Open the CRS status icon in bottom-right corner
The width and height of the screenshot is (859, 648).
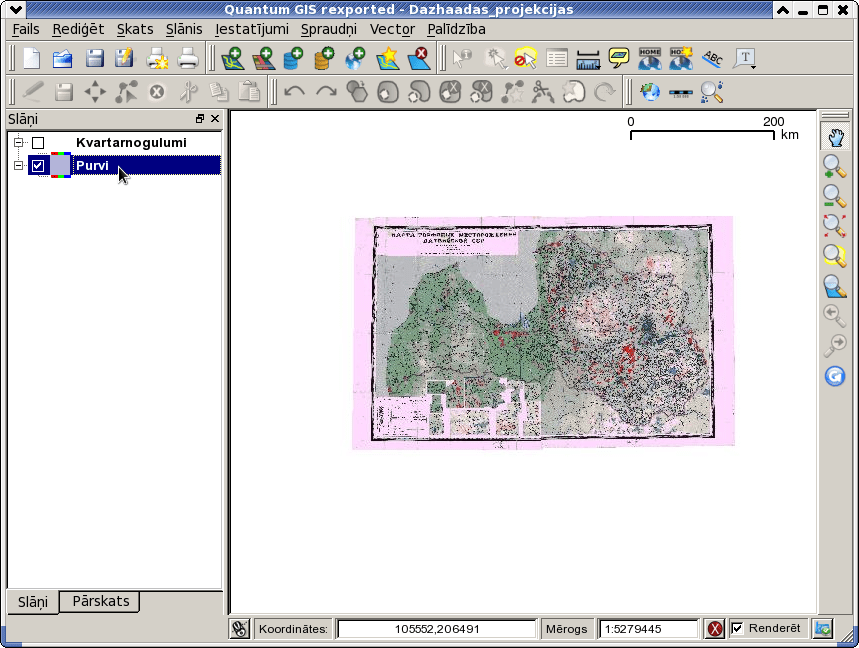(823, 628)
